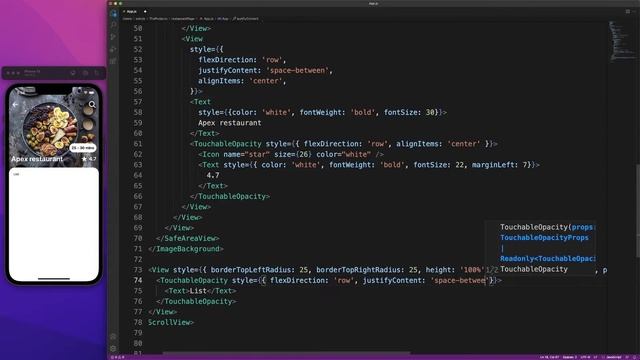Tap the search magnifier in the simulator app
The width and height of the screenshot is (640, 360).
pos(92,104)
